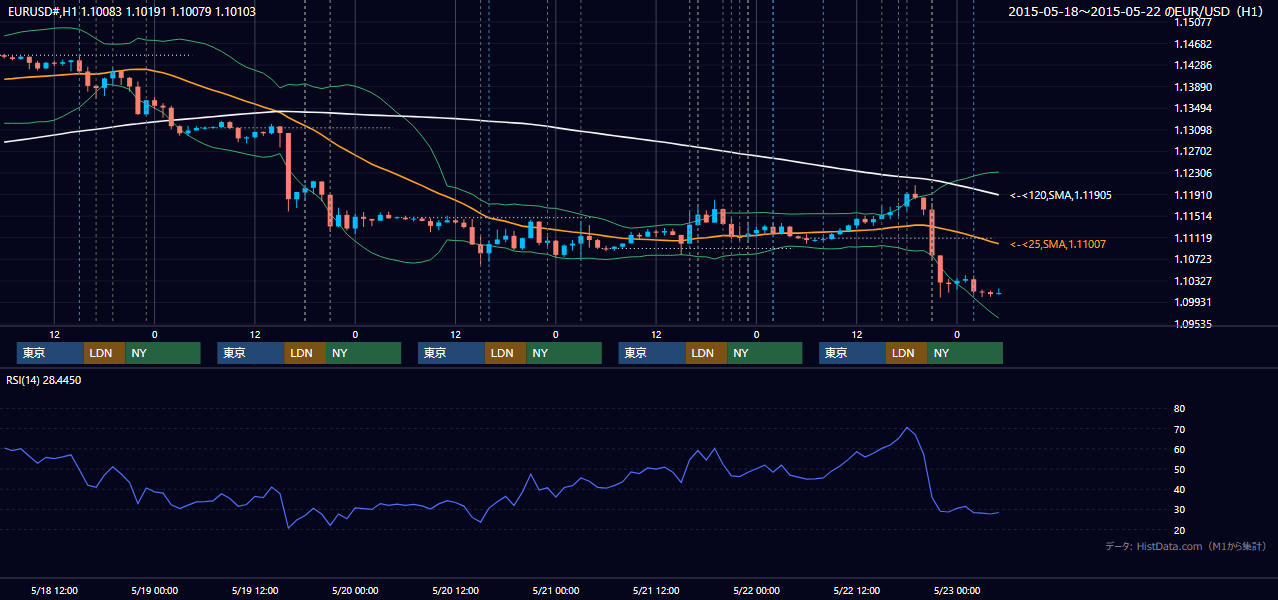
Task: Select the 5/20 12:00 date label
Action: (455, 591)
